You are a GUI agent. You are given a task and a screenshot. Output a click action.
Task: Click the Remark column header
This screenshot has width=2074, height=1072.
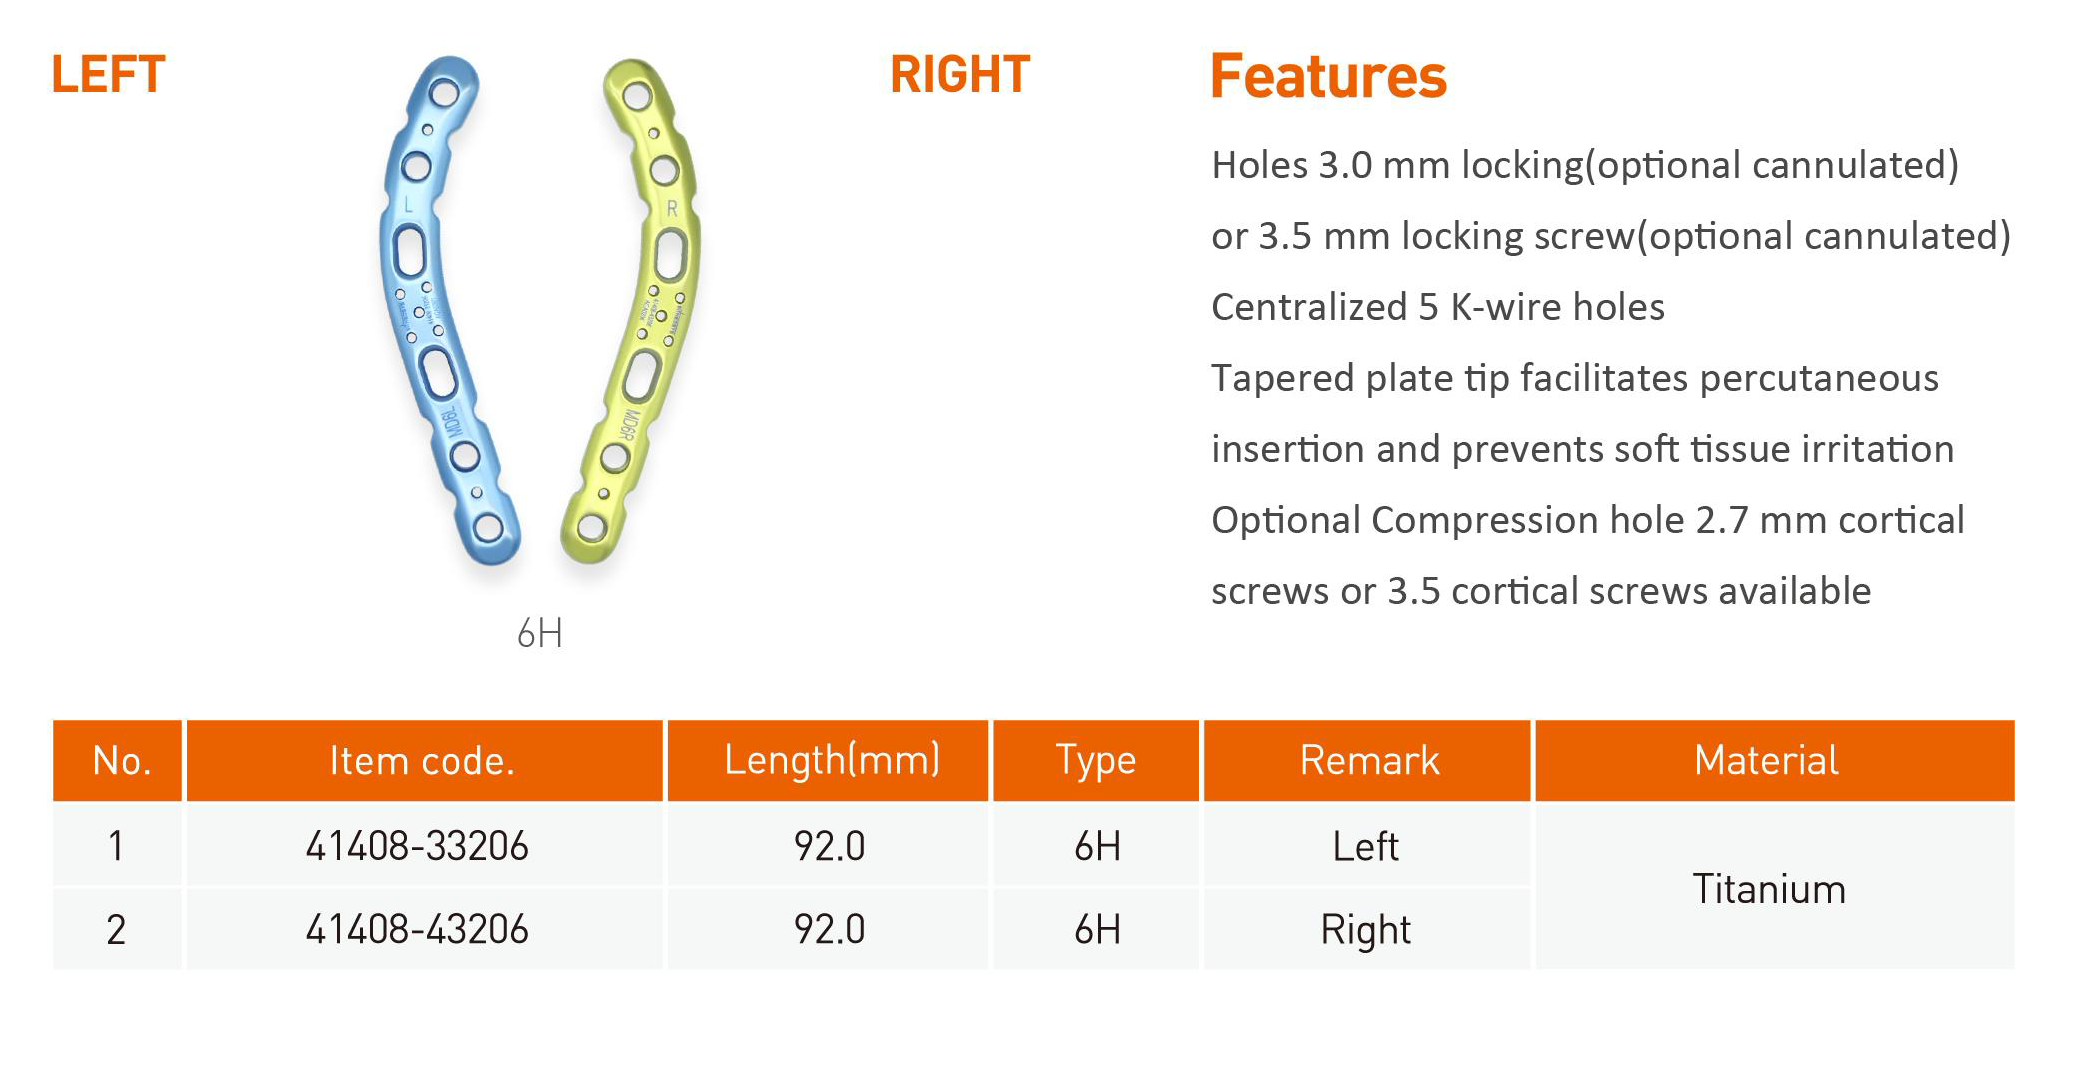[x=1367, y=761]
